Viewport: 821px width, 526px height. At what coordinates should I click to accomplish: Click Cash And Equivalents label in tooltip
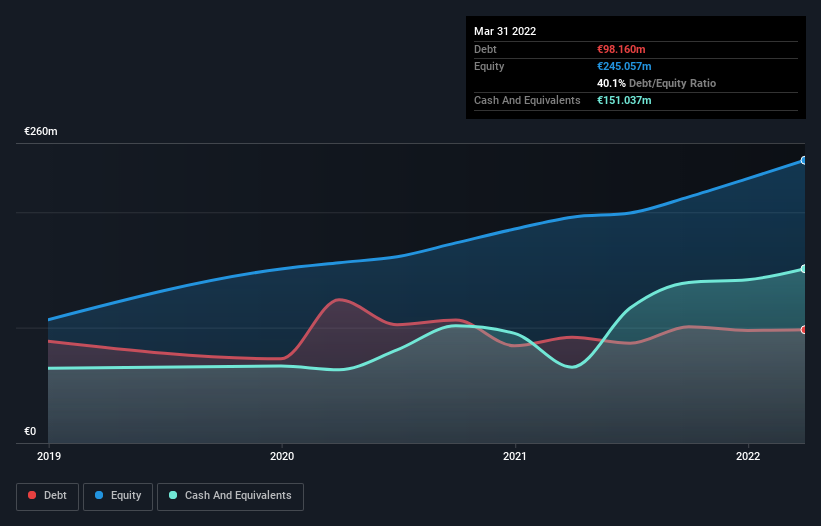(527, 100)
